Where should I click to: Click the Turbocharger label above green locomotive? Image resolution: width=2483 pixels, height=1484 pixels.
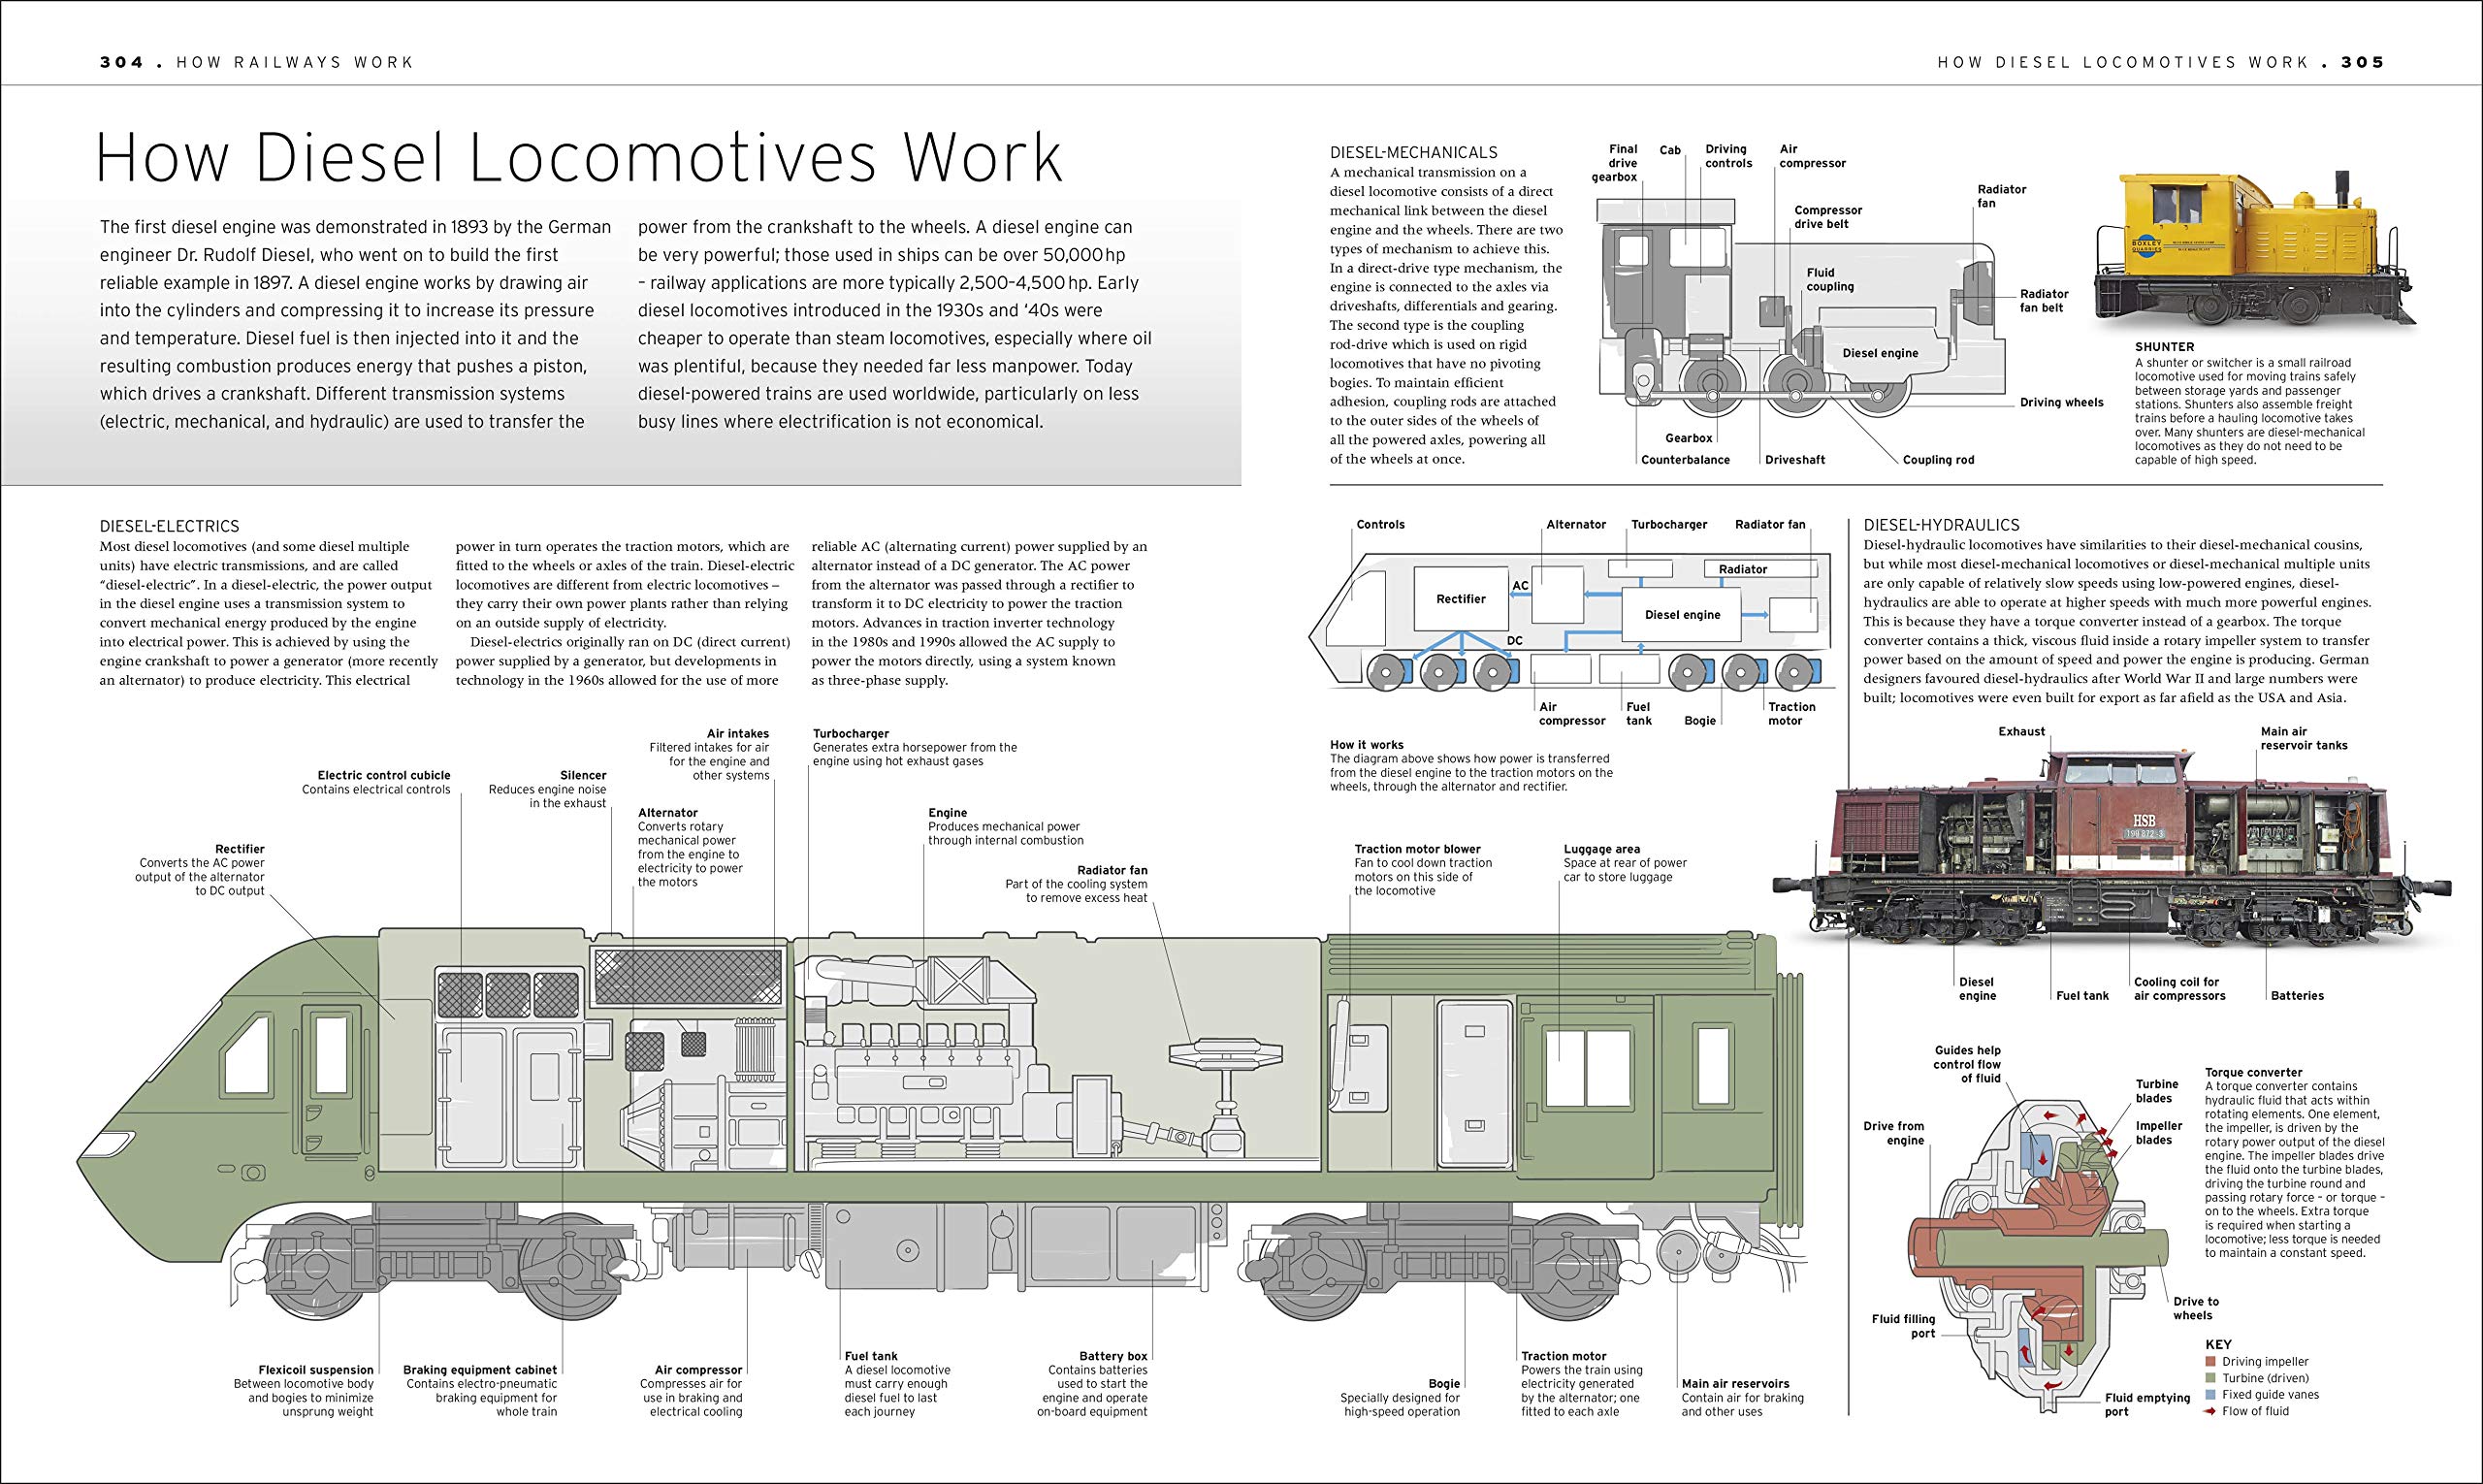coord(850,733)
